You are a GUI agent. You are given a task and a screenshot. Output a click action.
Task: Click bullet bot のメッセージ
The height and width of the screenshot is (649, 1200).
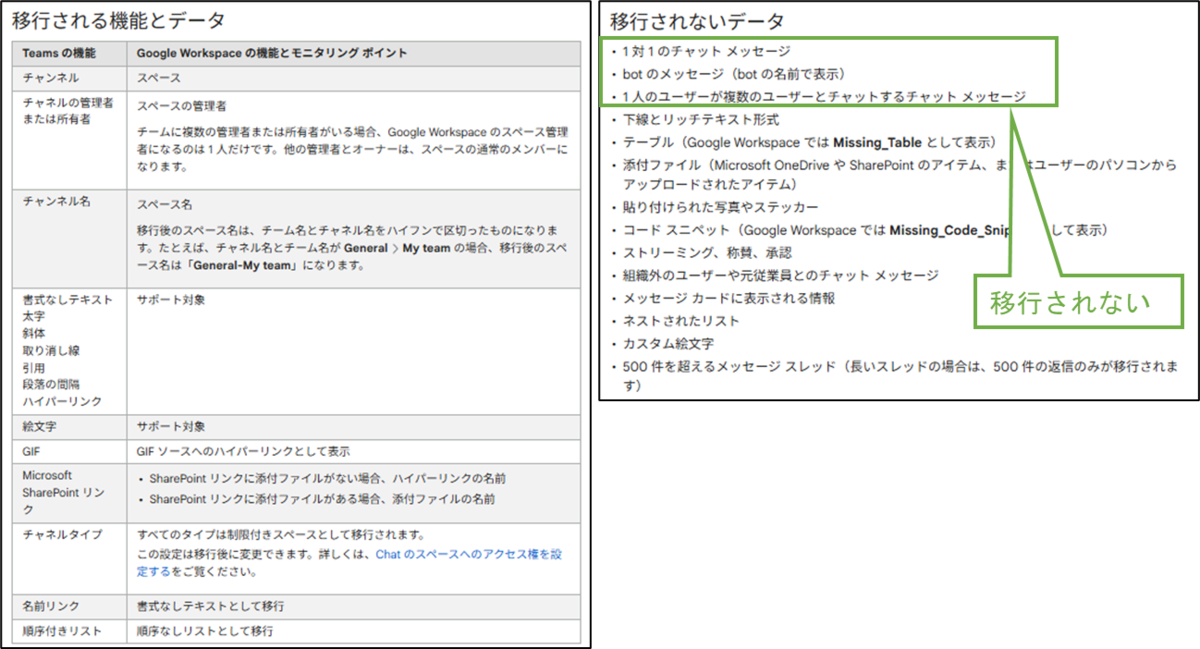734,73
